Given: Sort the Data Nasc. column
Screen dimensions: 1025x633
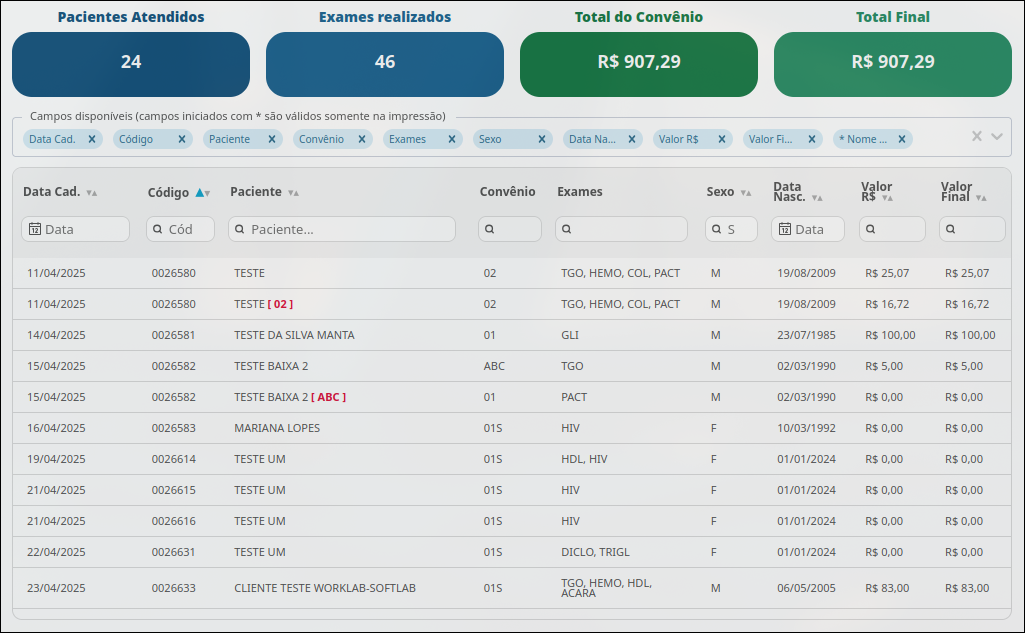Looking at the screenshot, I should click(x=817, y=197).
